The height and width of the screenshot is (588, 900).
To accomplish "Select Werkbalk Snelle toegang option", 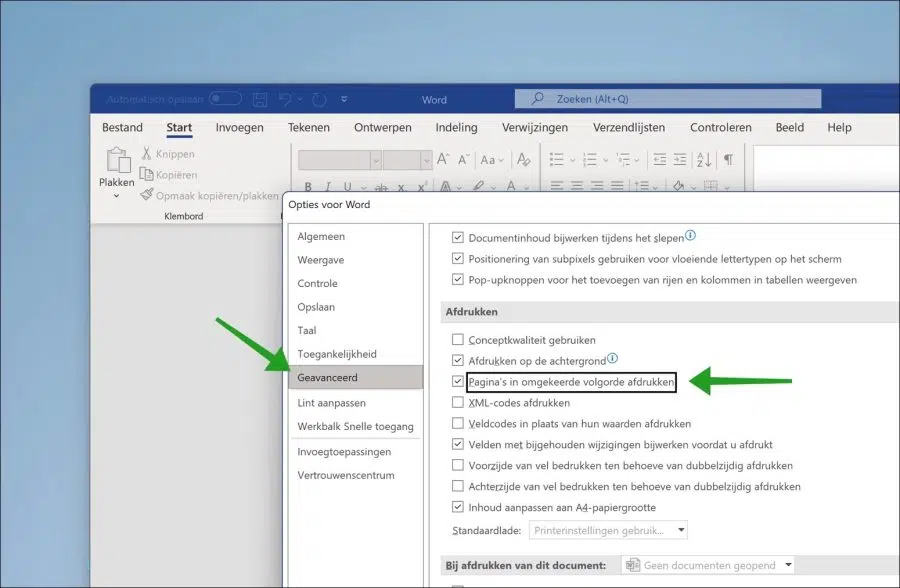I will (x=356, y=426).
